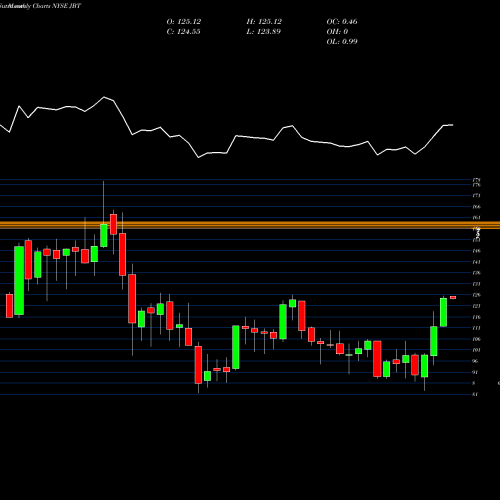Click the 91 price axis label
This screenshot has width=500, height=500.
(x=475, y=372)
